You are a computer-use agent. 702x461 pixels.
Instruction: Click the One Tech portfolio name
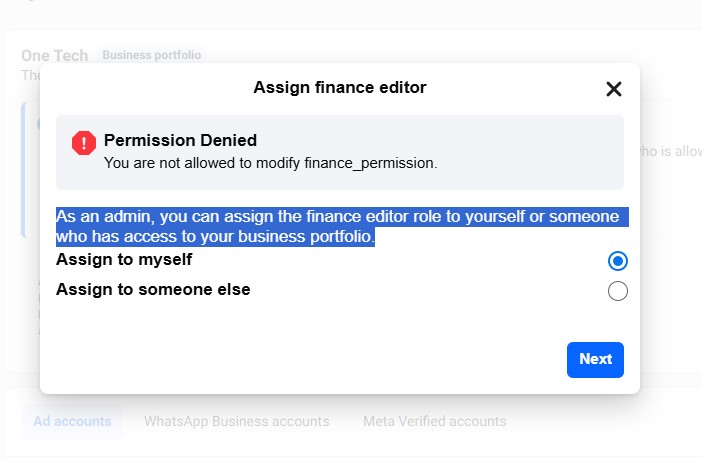(x=55, y=56)
